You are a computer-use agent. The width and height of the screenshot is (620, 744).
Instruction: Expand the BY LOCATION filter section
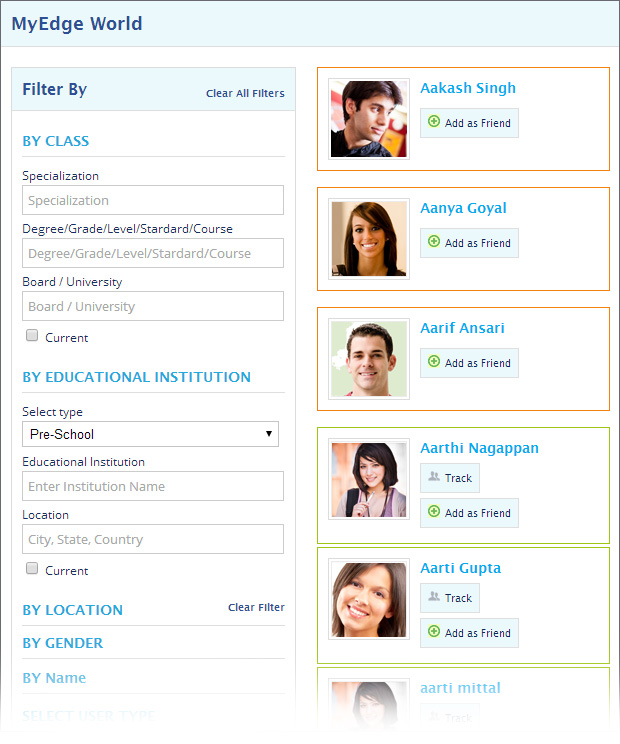pyautogui.click(x=73, y=610)
